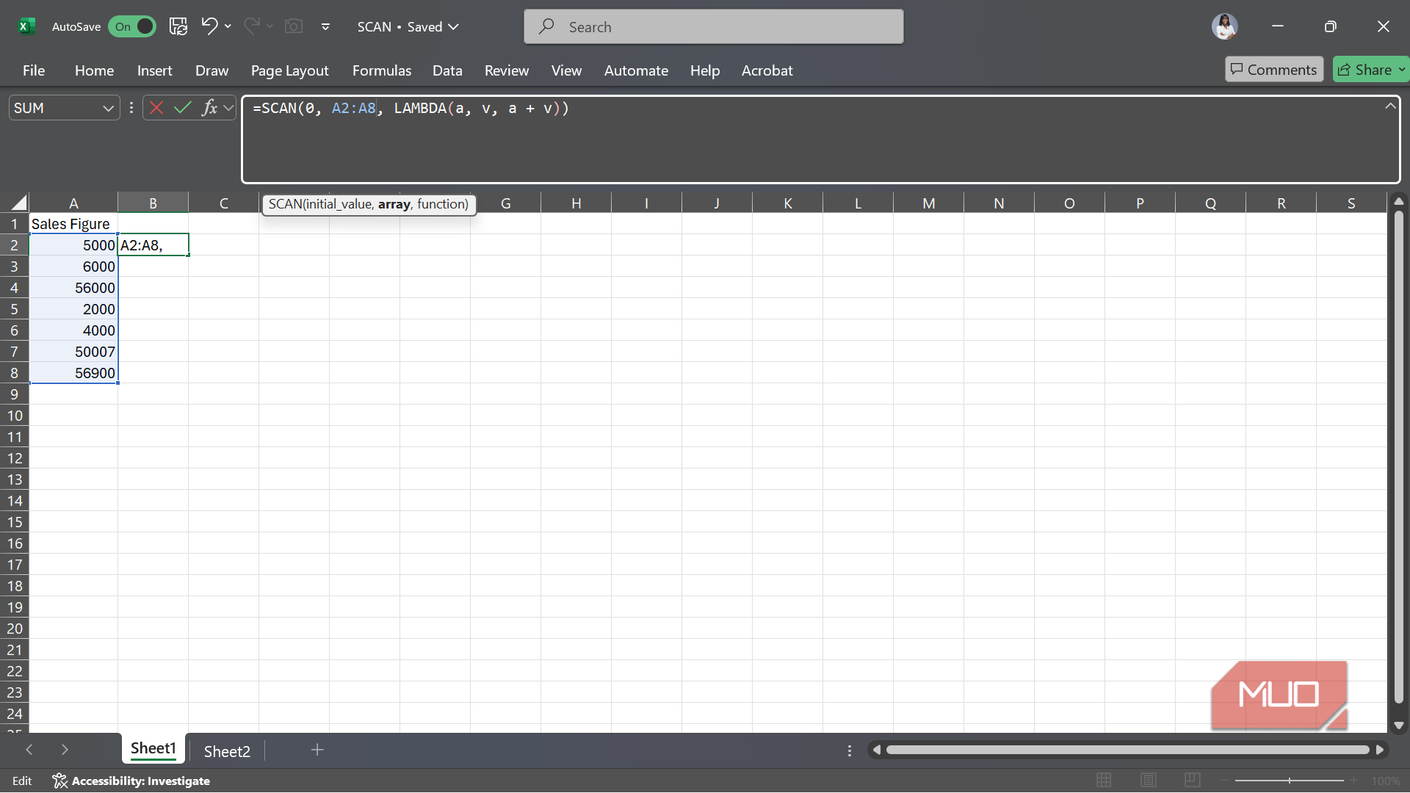The width and height of the screenshot is (1410, 793).
Task: Expand the Name Box dropdown showing SUM
Action: tap(108, 108)
